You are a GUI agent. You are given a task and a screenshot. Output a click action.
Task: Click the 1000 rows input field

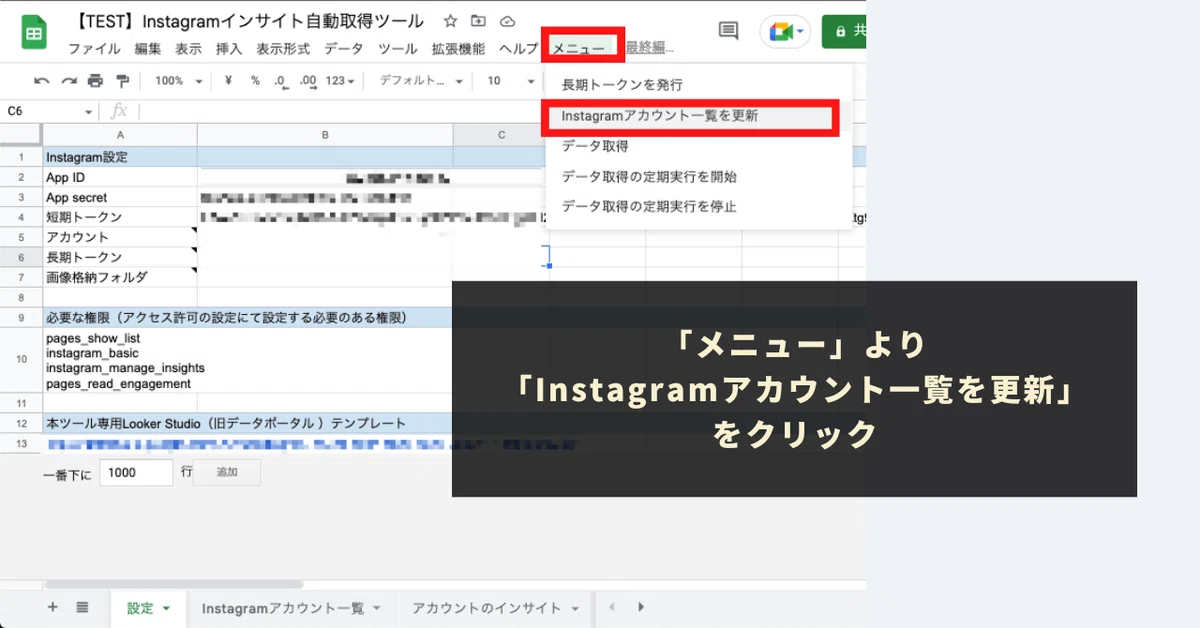coord(136,473)
